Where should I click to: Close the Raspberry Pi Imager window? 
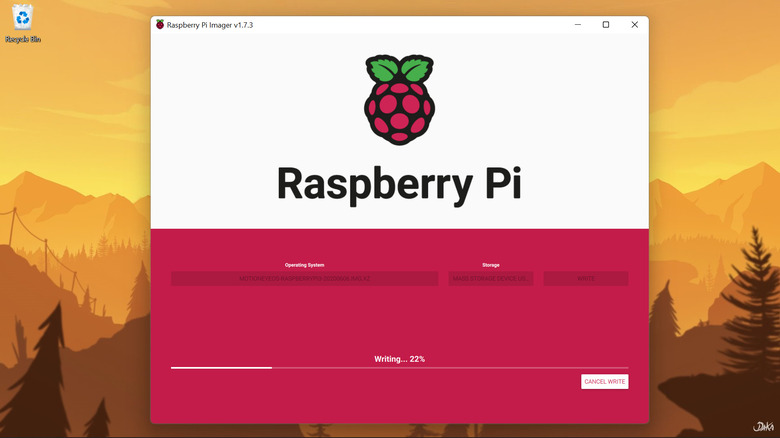634,24
